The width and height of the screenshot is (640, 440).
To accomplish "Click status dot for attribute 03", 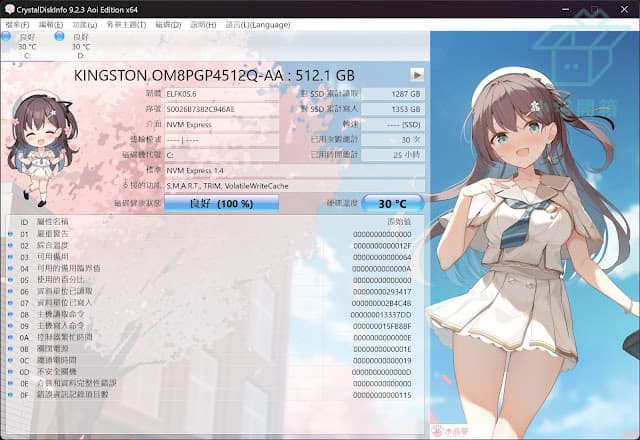I will coord(10,257).
